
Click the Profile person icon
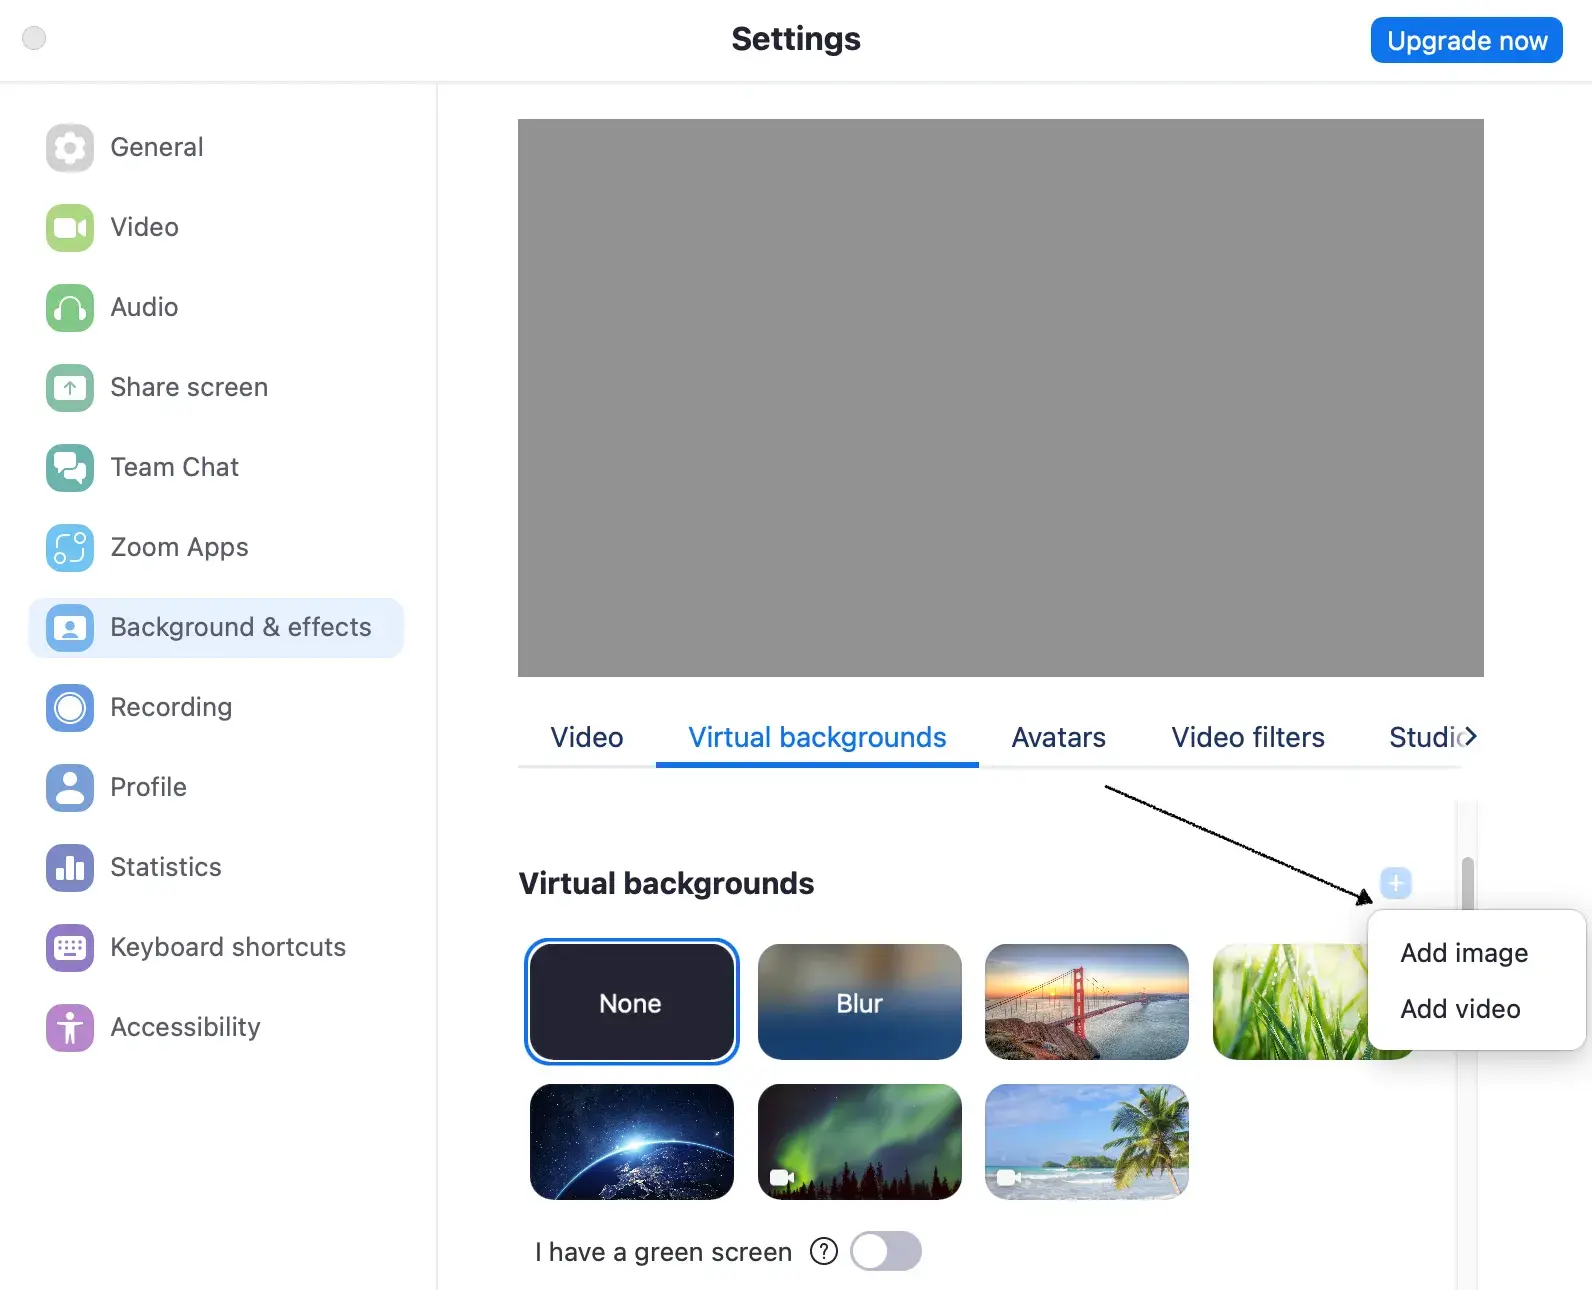coord(70,788)
